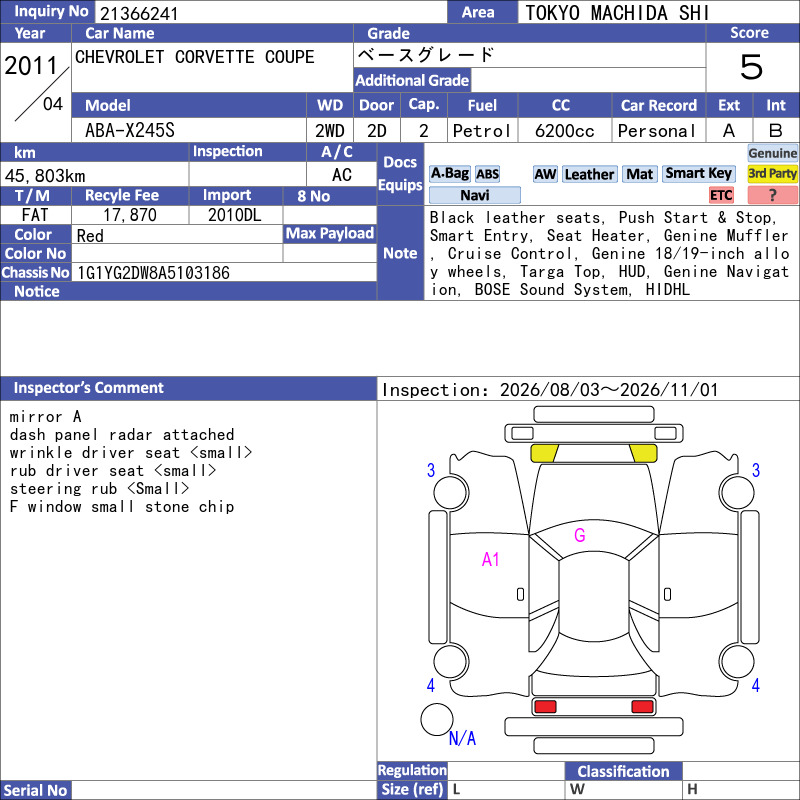Click 'rub driver seat' comment line
The width and height of the screenshot is (800, 800).
tap(113, 470)
